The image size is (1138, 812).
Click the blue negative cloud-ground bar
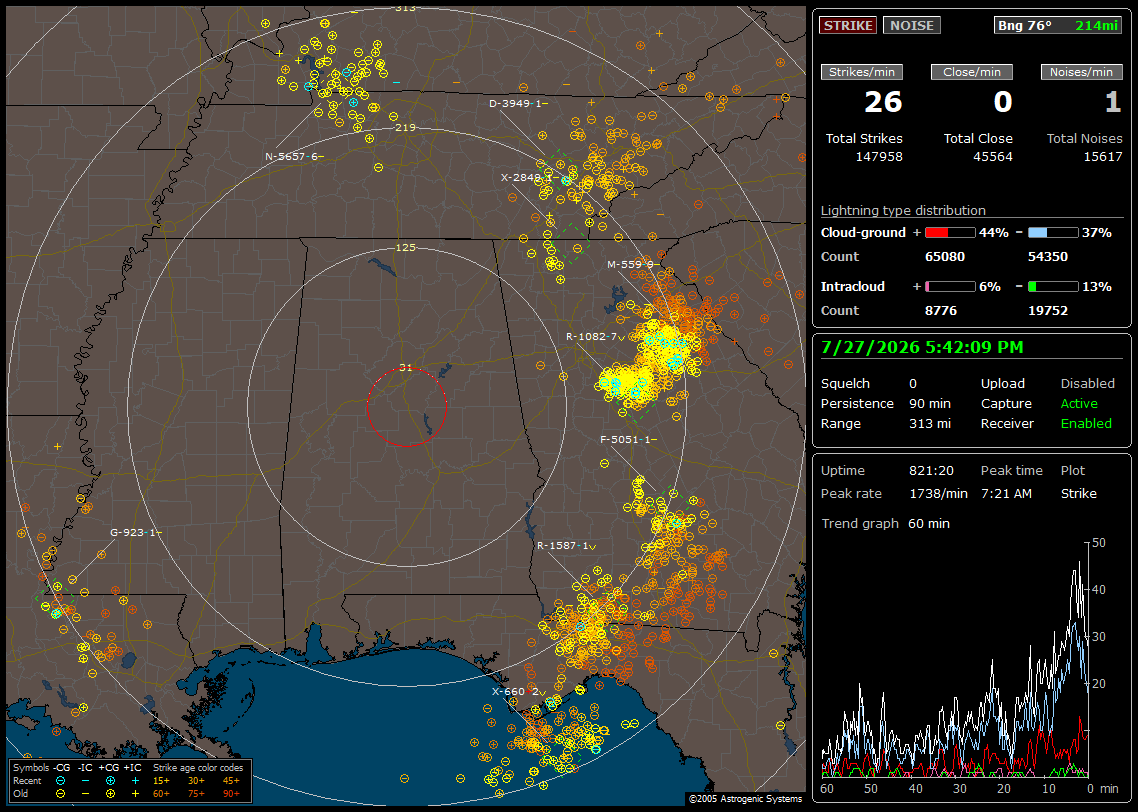point(1052,233)
